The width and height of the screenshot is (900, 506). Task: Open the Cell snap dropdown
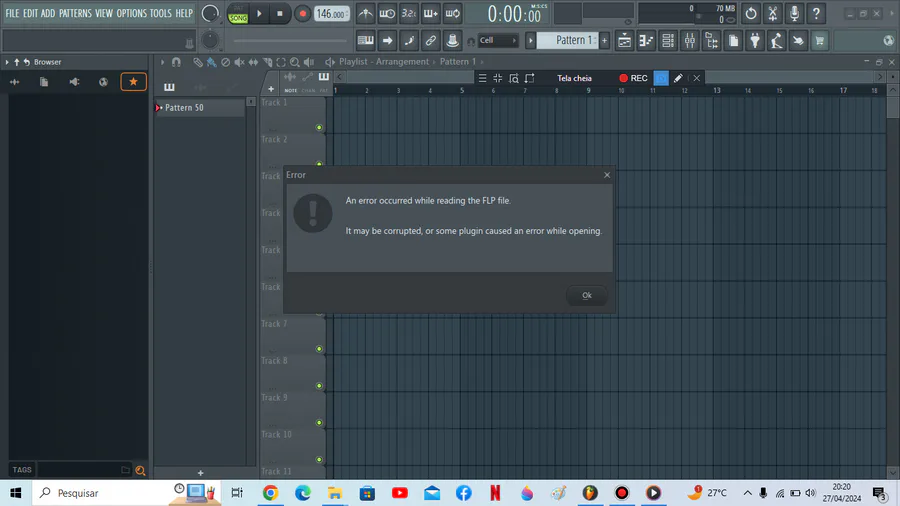498,40
